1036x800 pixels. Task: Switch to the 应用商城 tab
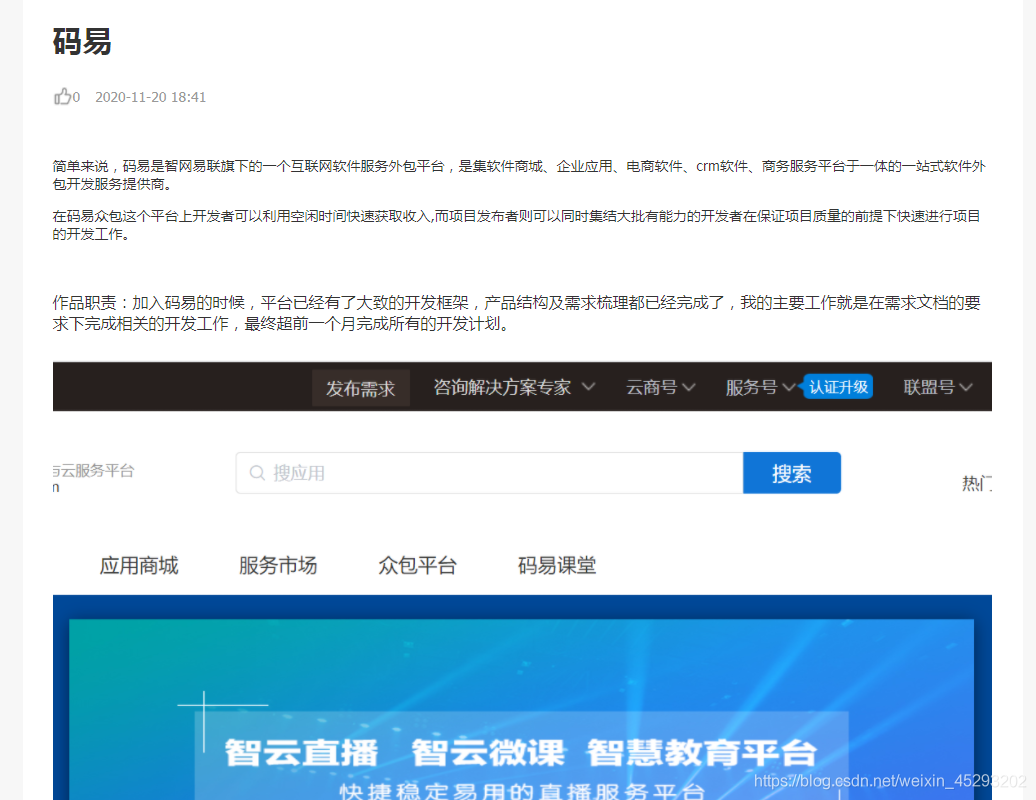[139, 565]
